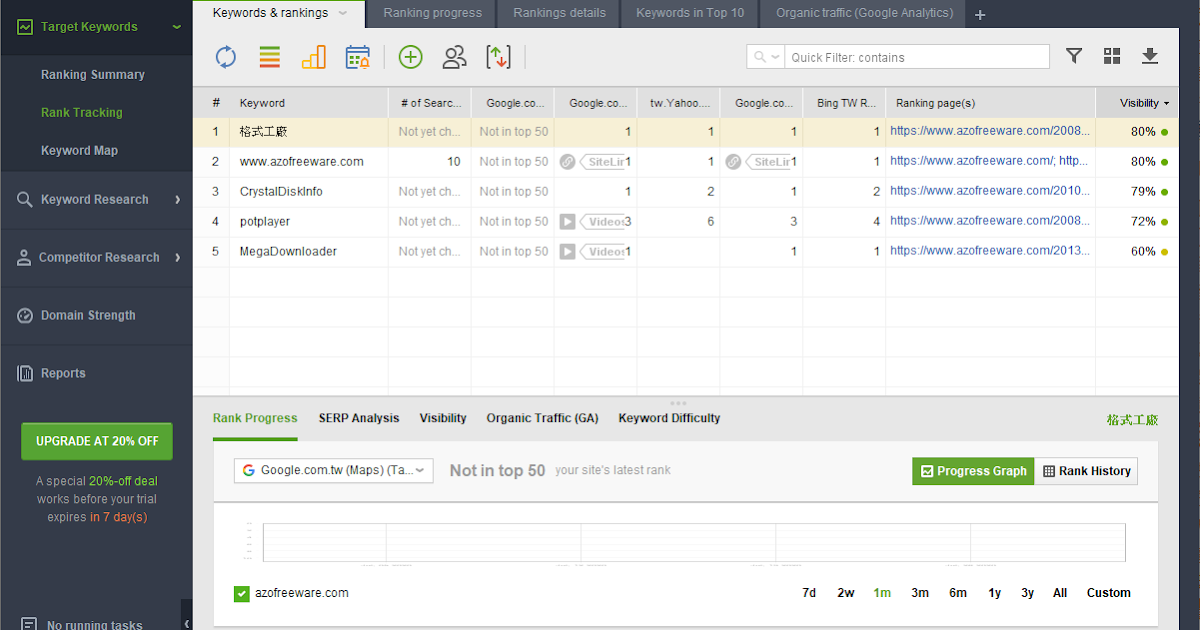Viewport: 1200px width, 630px height.
Task: Click the orange bar chart toolbar icon
Action: pyautogui.click(x=313, y=57)
